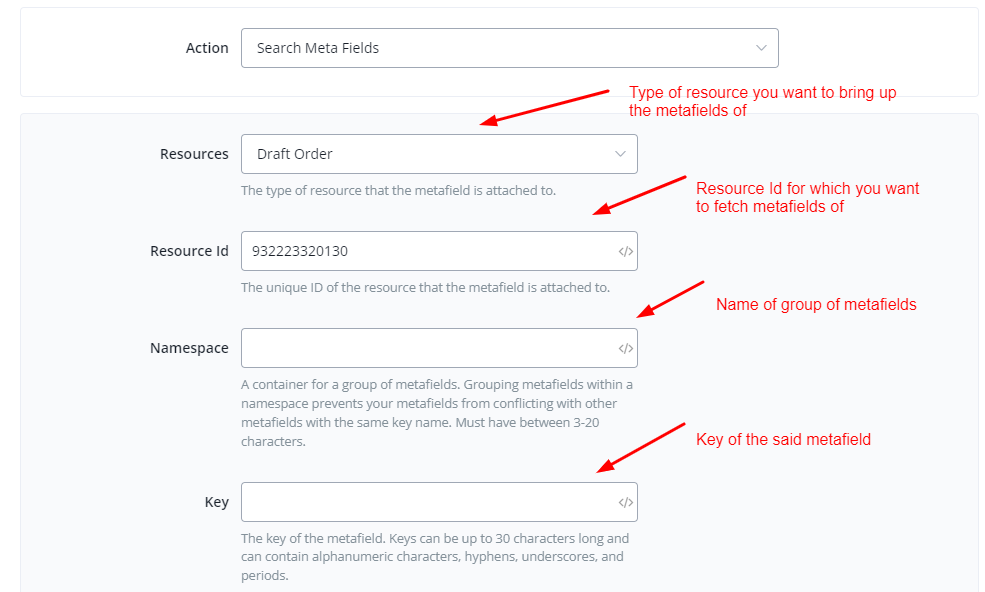Click the Namespace field label
The height and width of the screenshot is (592, 985).
pyautogui.click(x=189, y=348)
